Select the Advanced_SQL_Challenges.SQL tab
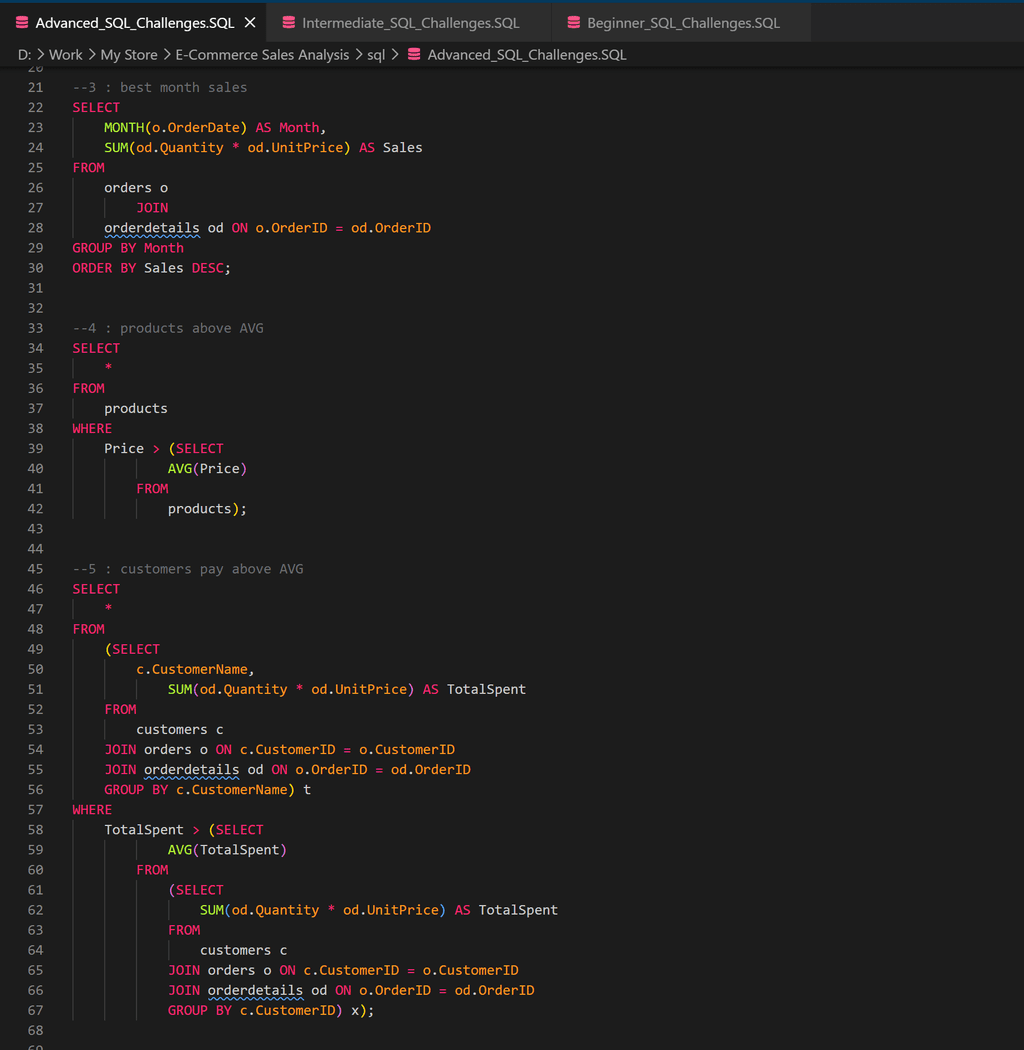 point(134,23)
